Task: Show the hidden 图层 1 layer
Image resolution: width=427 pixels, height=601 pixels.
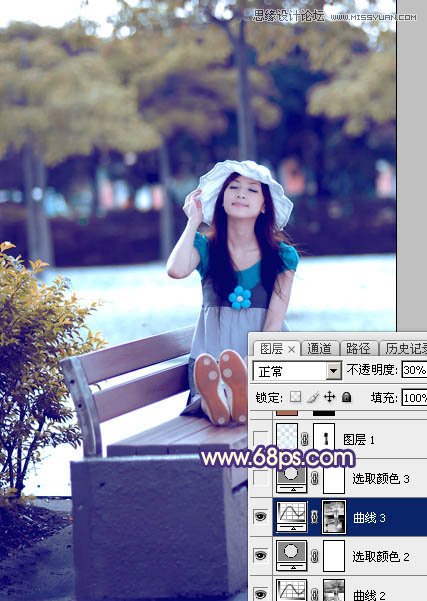Action: (261, 439)
